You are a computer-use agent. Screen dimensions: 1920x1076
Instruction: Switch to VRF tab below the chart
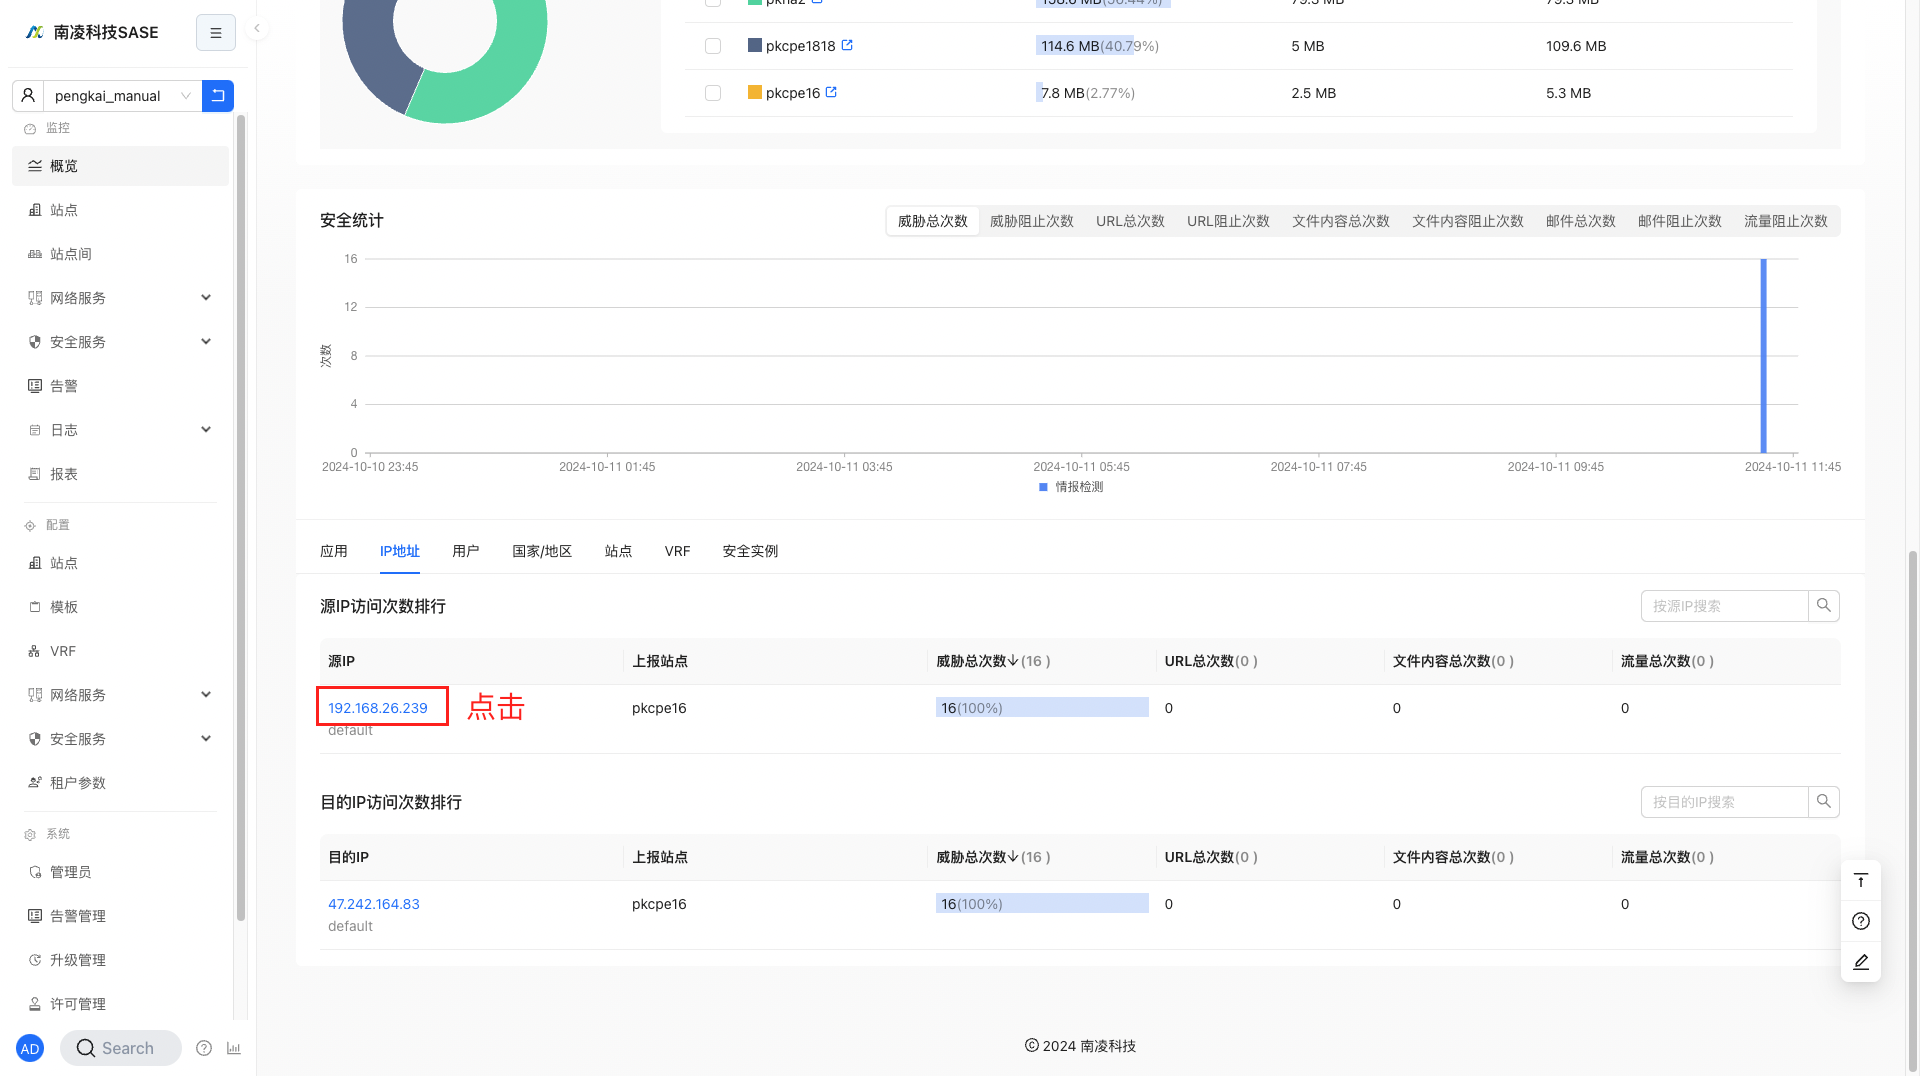pos(678,551)
